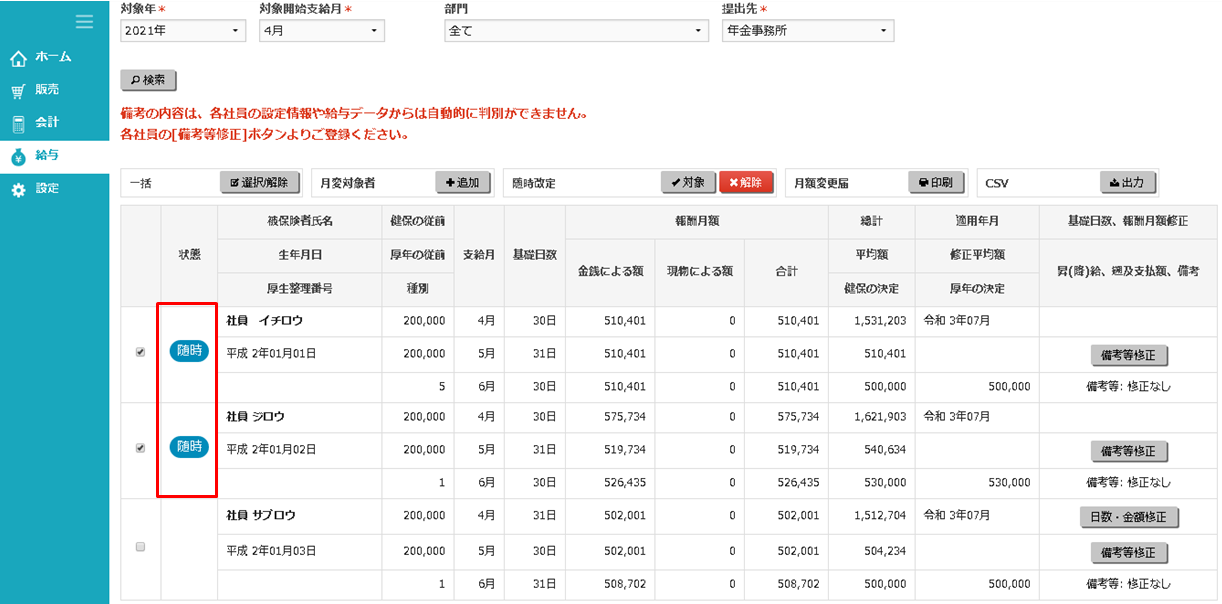Open the 会計 calculator icon

[x=18, y=124]
